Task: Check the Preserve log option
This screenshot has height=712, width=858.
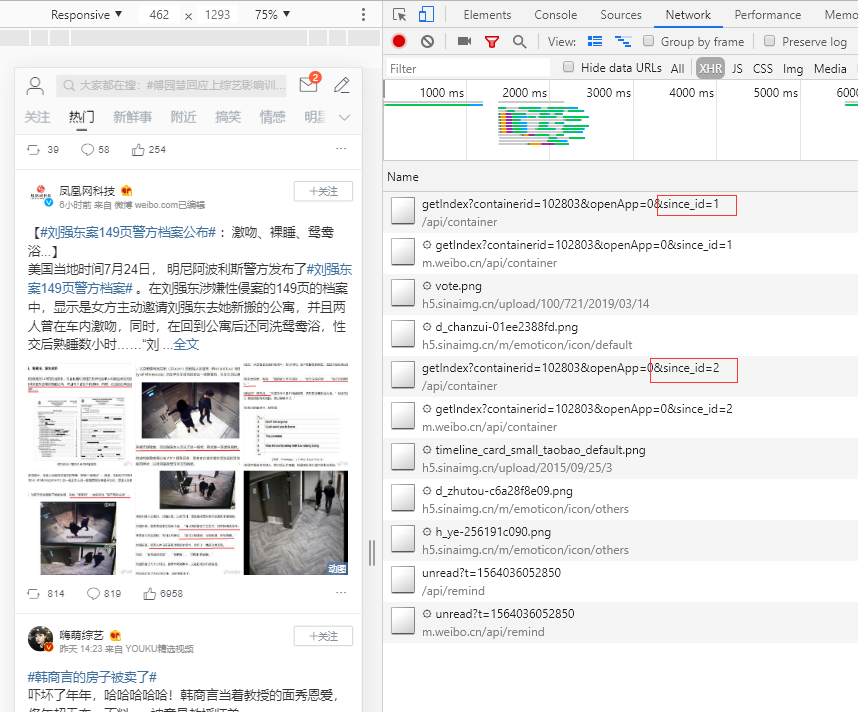Action: pos(769,41)
